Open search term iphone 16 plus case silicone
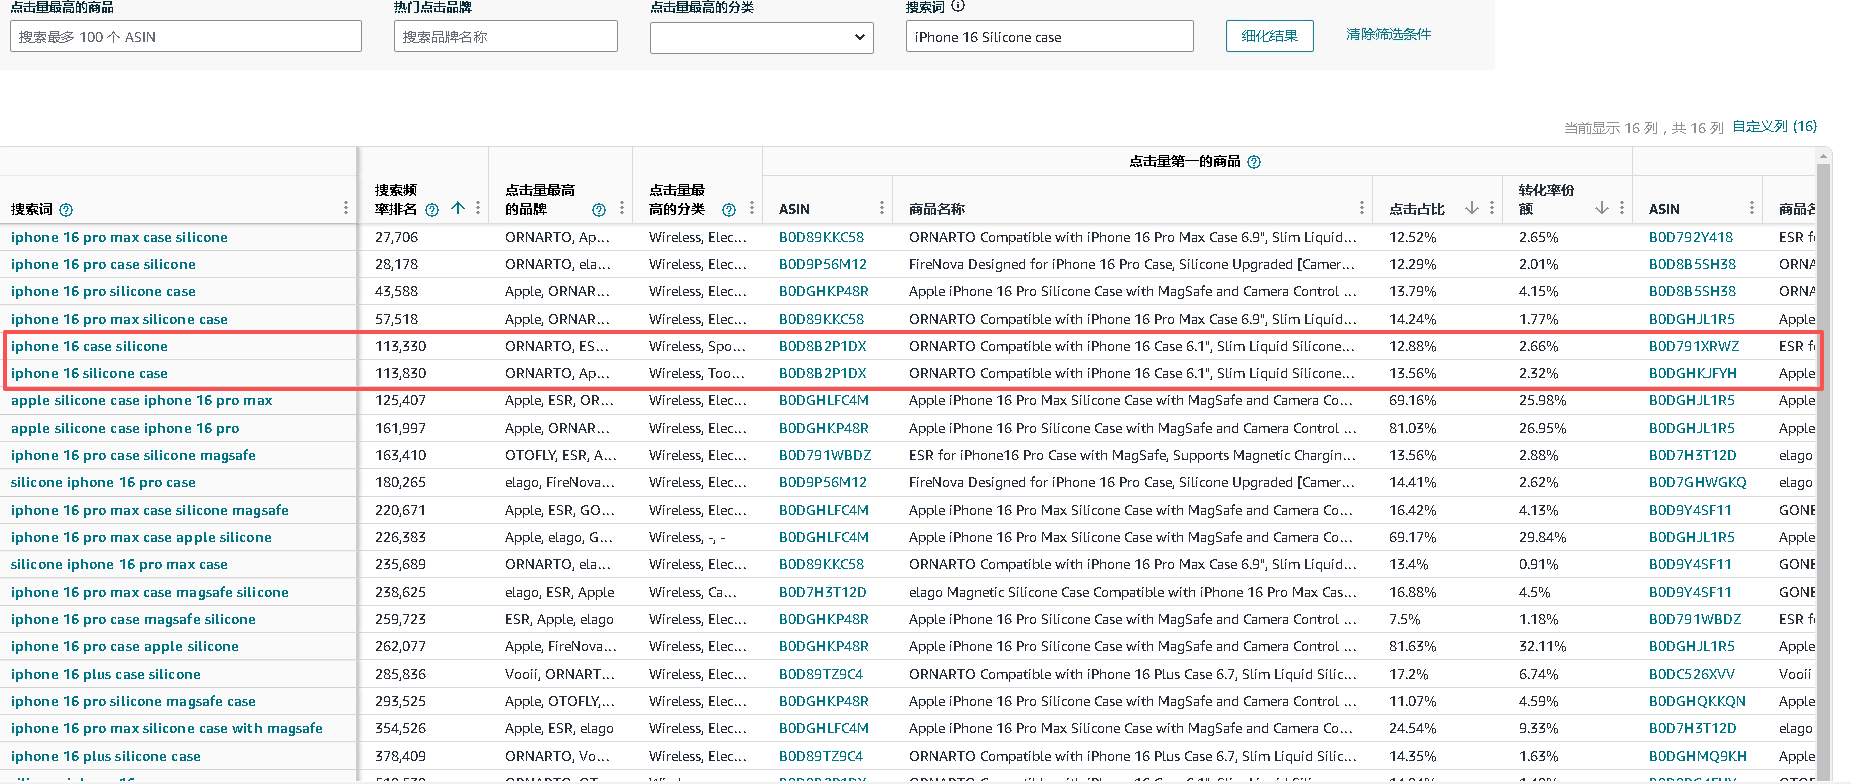Viewport: 1851px width, 784px height. [105, 675]
